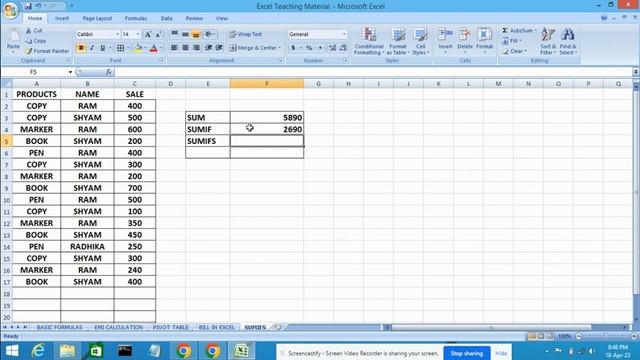The height and width of the screenshot is (360, 640).
Task: Open File Explorer from taskbar
Action: (67, 351)
